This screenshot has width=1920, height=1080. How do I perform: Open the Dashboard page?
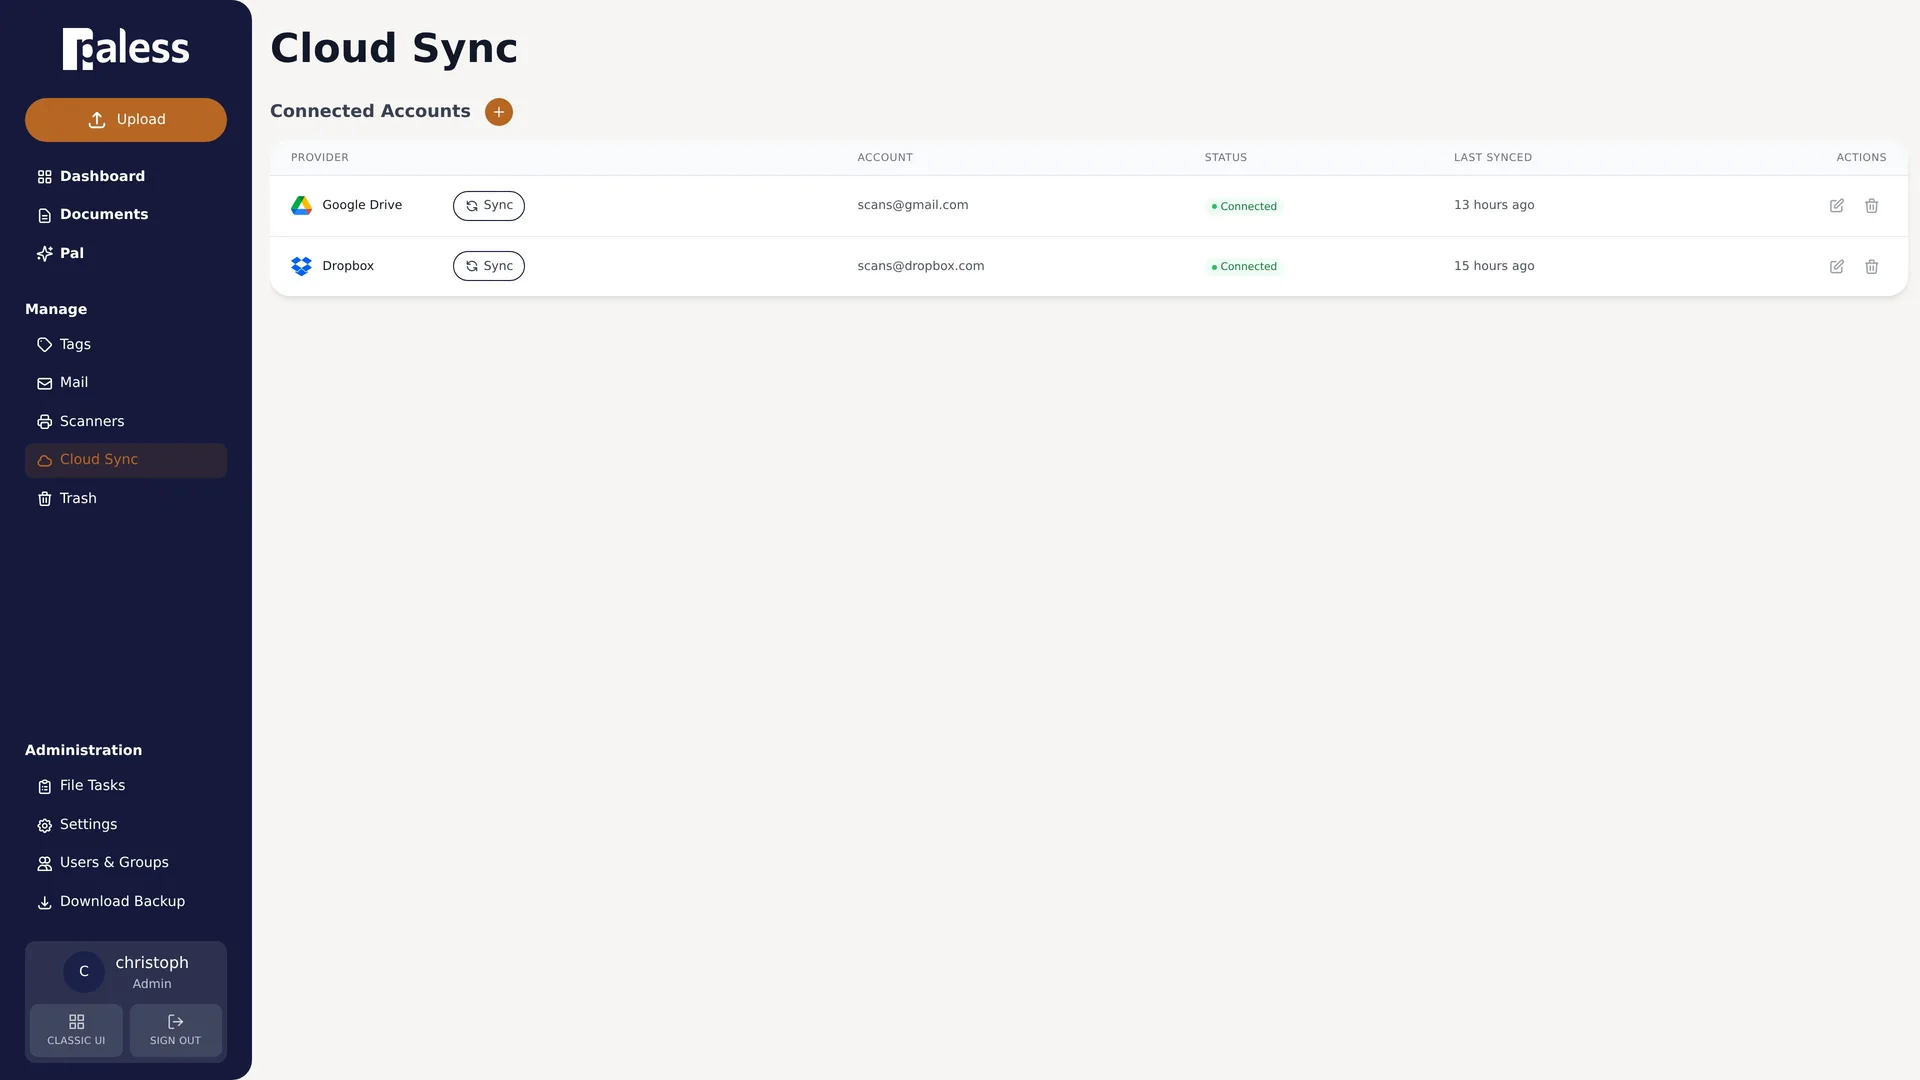[126, 177]
